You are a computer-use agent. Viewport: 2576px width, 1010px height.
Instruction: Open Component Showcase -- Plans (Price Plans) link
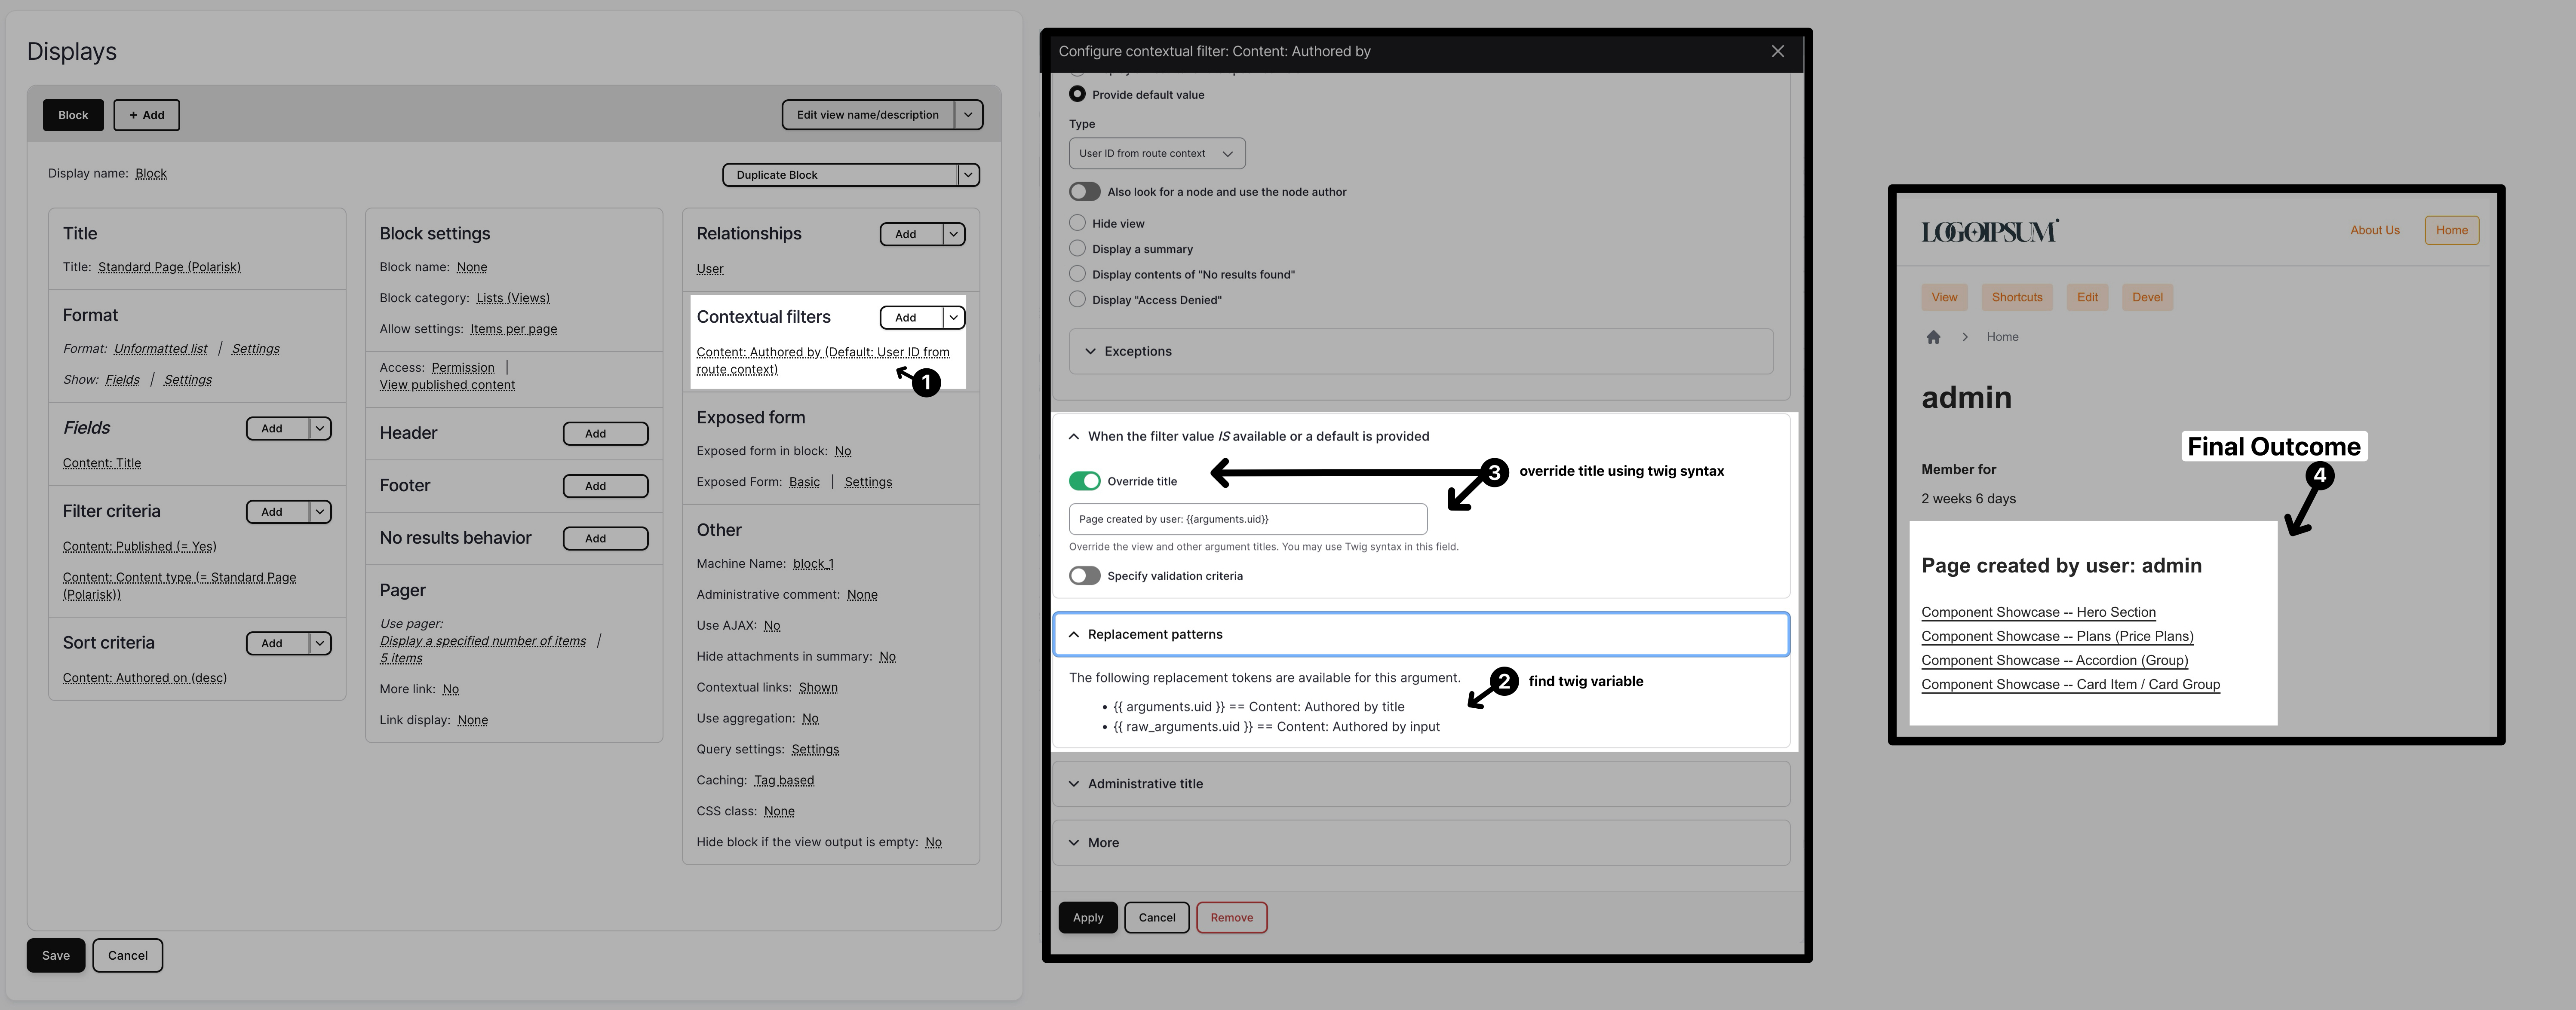(2057, 636)
